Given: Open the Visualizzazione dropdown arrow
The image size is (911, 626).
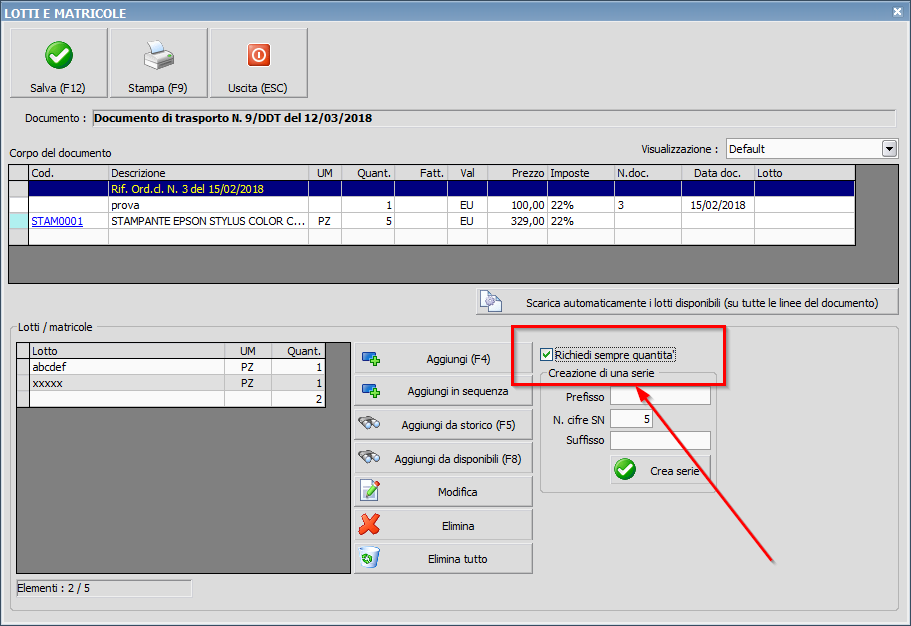Looking at the screenshot, I should click(x=889, y=149).
